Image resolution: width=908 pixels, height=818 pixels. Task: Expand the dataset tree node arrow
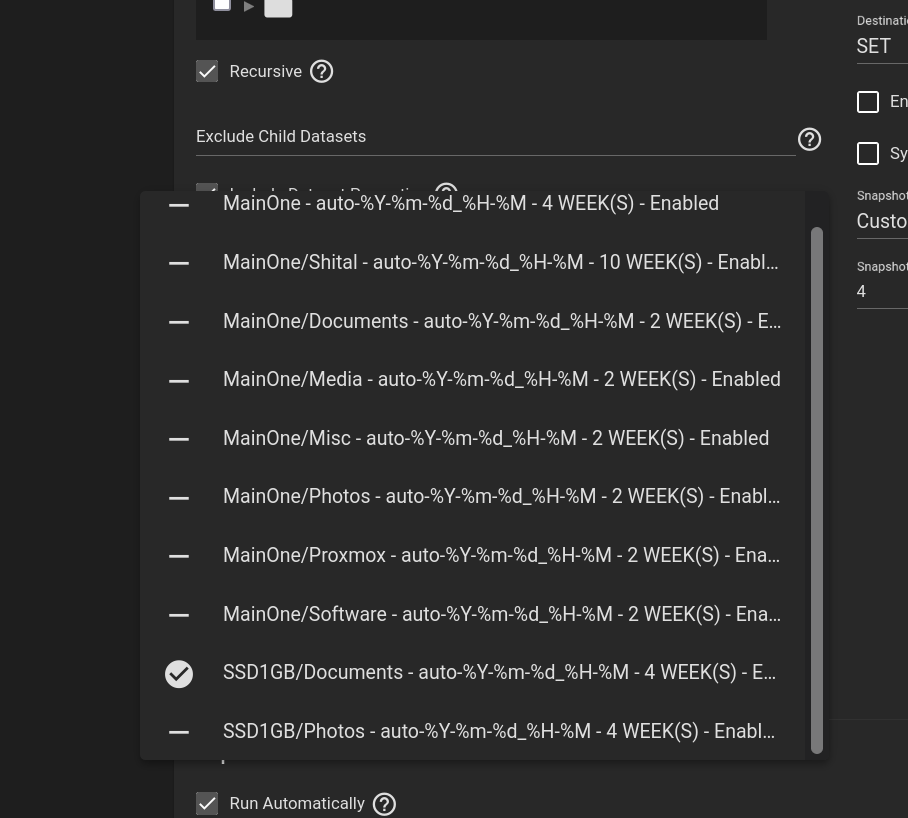249,7
